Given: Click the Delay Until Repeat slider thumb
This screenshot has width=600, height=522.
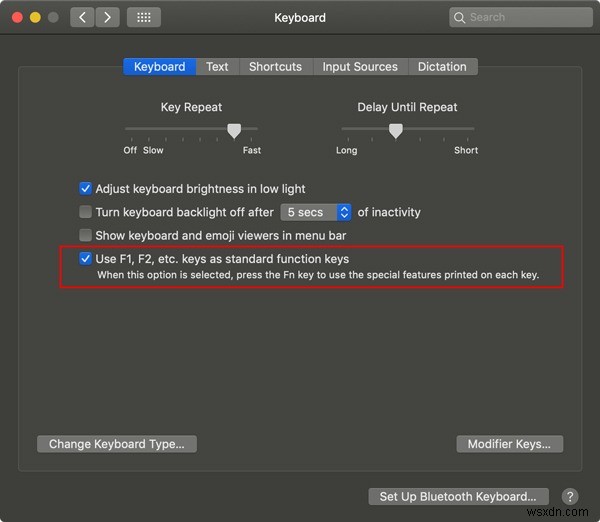Looking at the screenshot, I should click(396, 131).
